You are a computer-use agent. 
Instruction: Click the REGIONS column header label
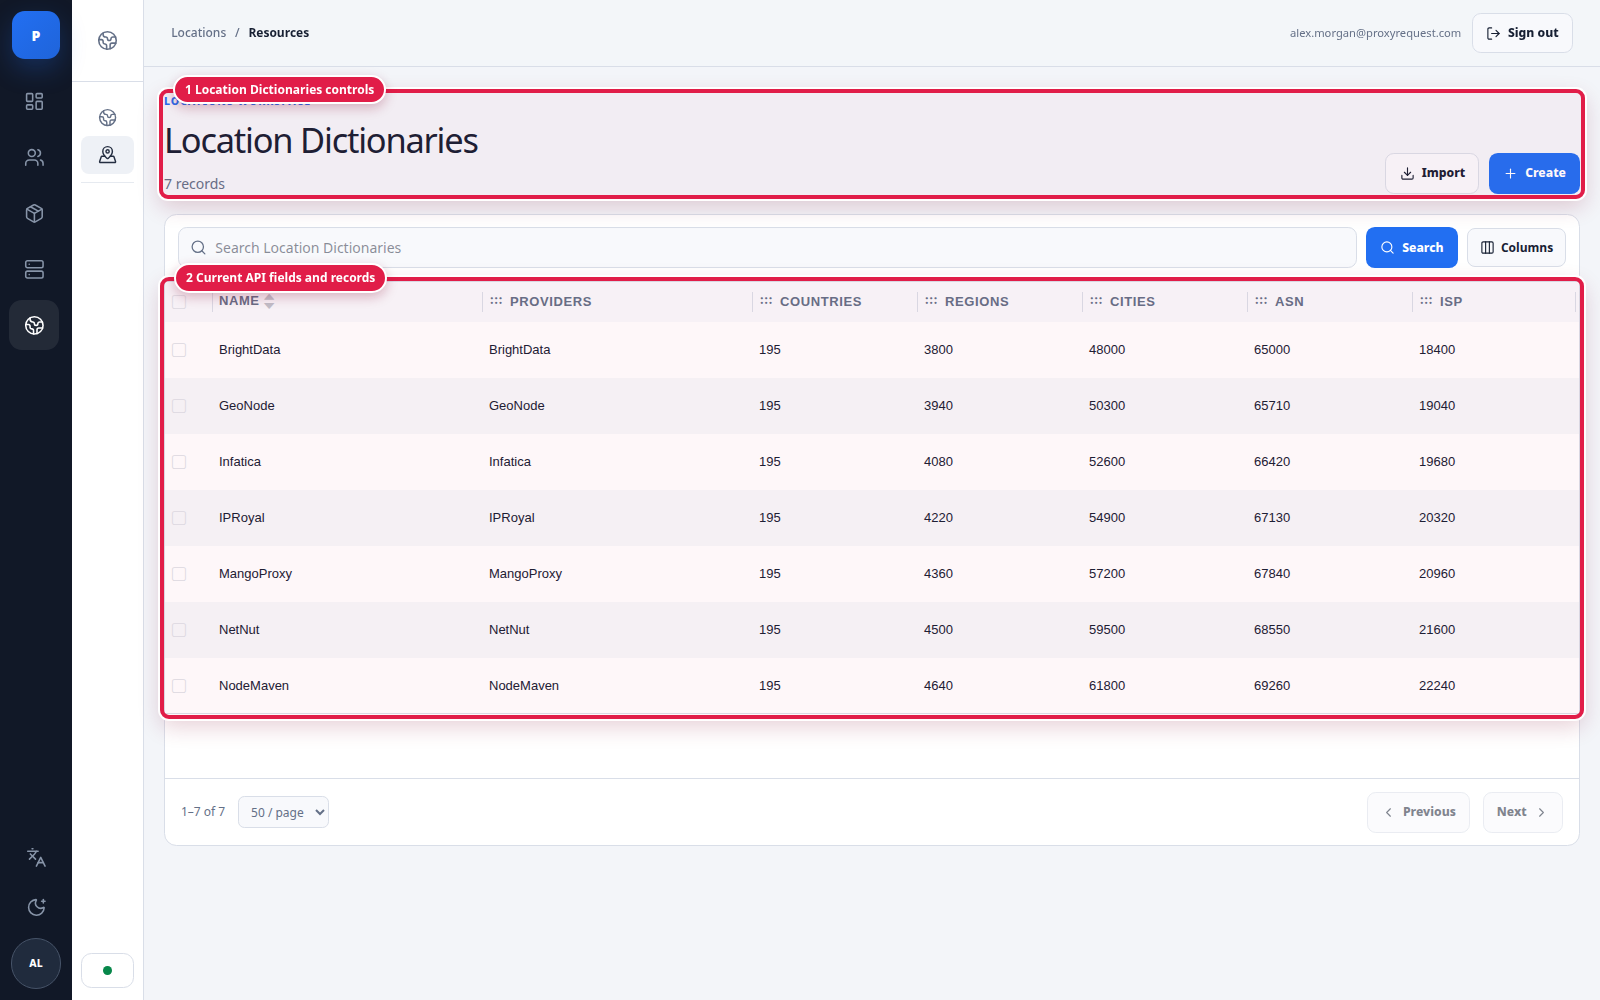[977, 302]
